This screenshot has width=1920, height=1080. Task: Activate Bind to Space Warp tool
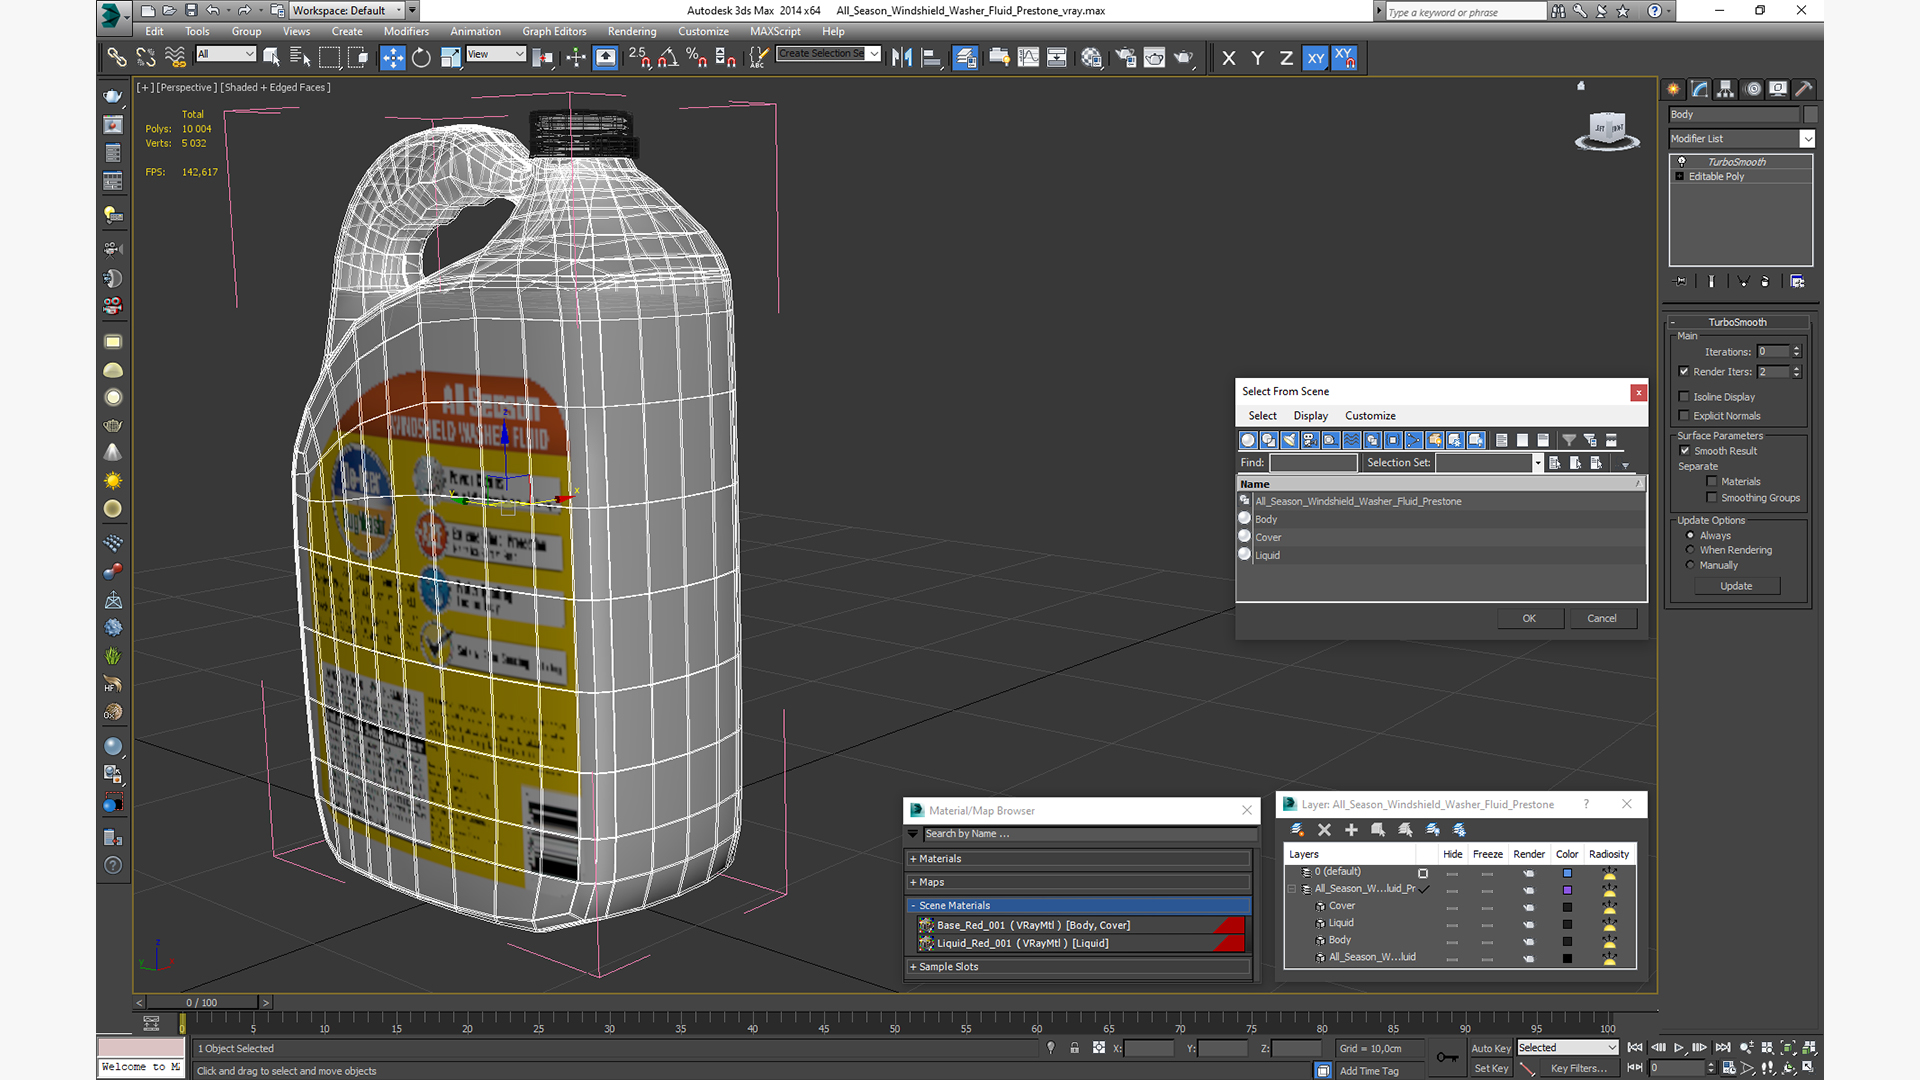[175, 58]
